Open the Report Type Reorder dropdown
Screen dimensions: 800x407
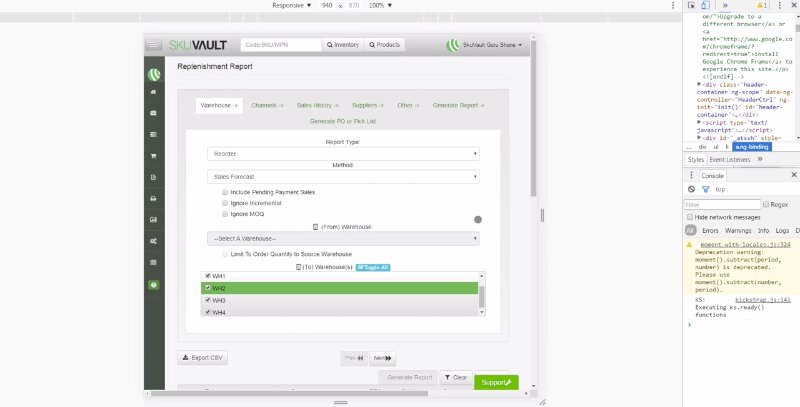tap(343, 154)
